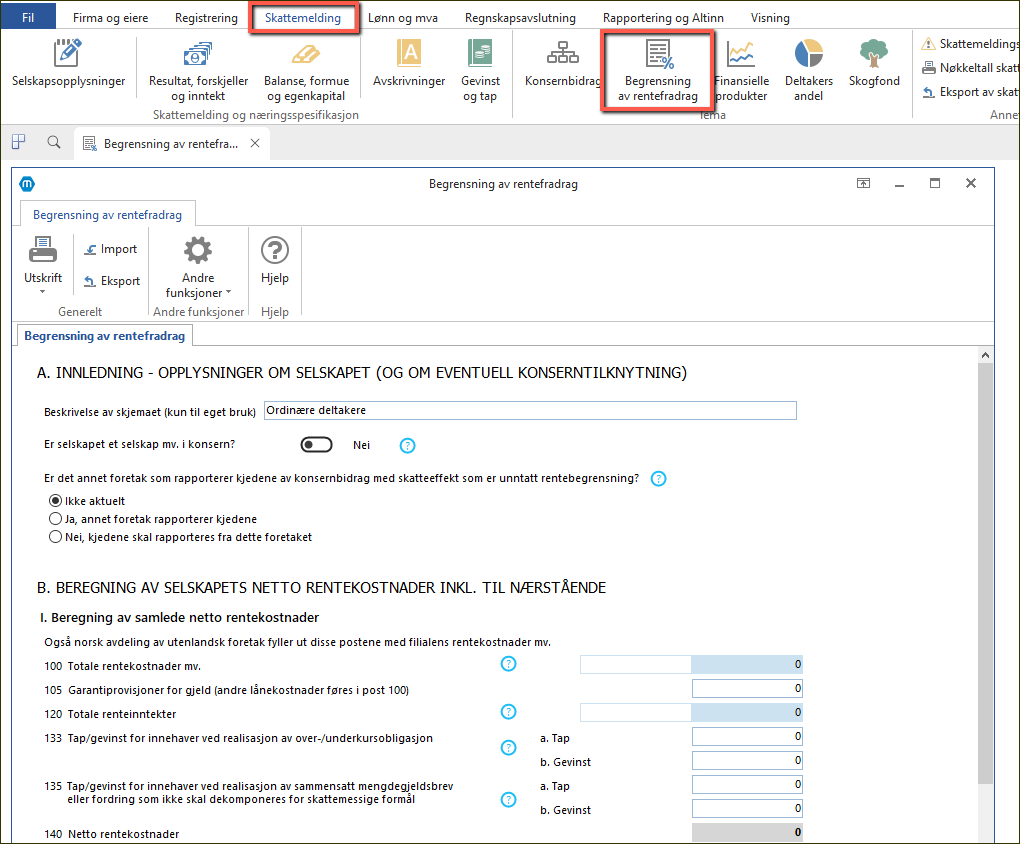Open help for post 133
The image size is (1020, 844).
click(x=509, y=748)
